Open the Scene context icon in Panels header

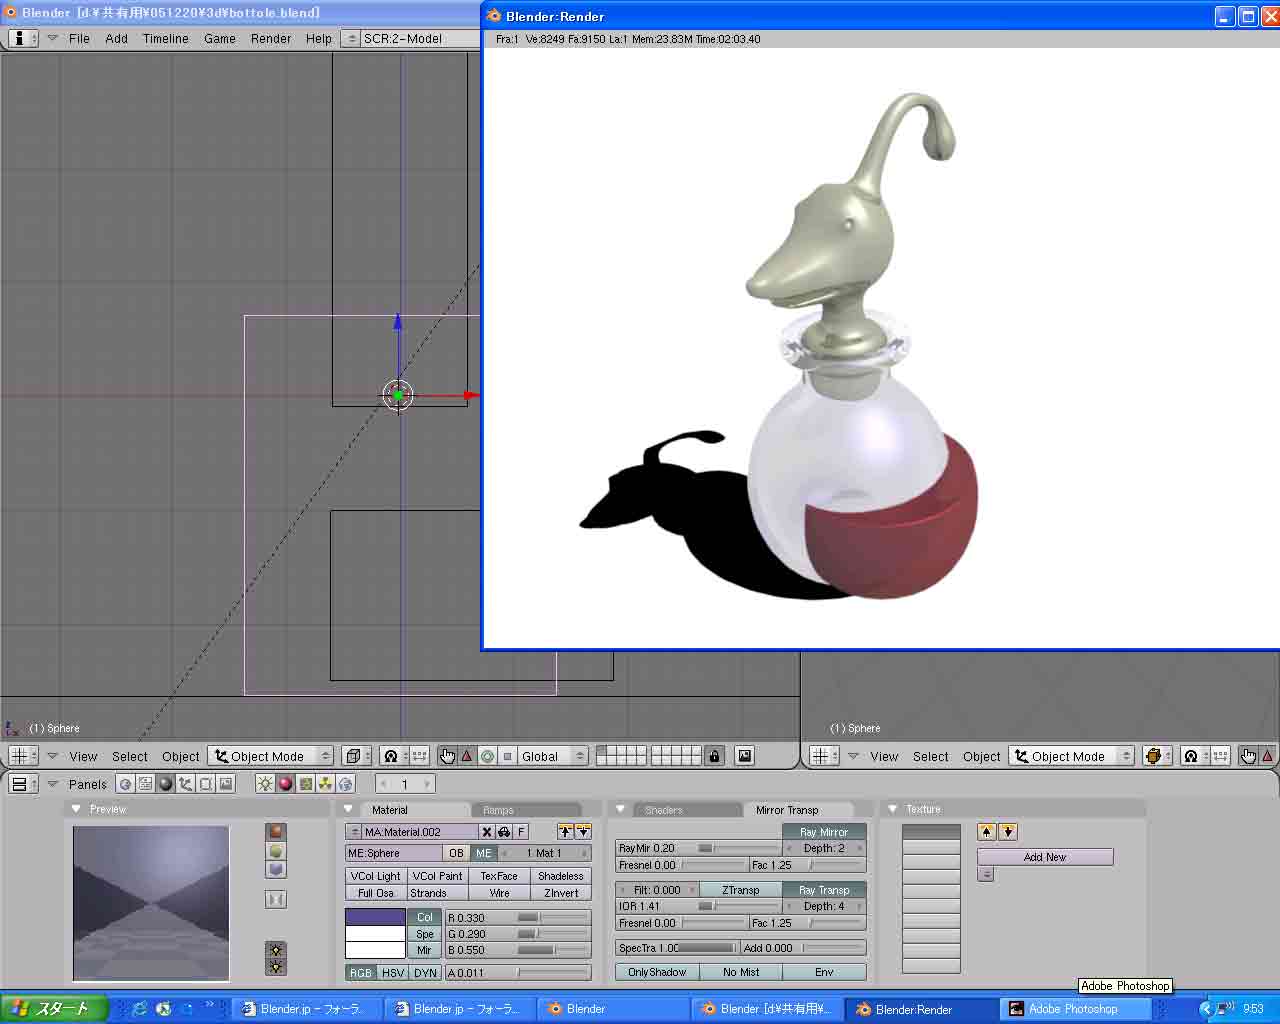(226, 784)
